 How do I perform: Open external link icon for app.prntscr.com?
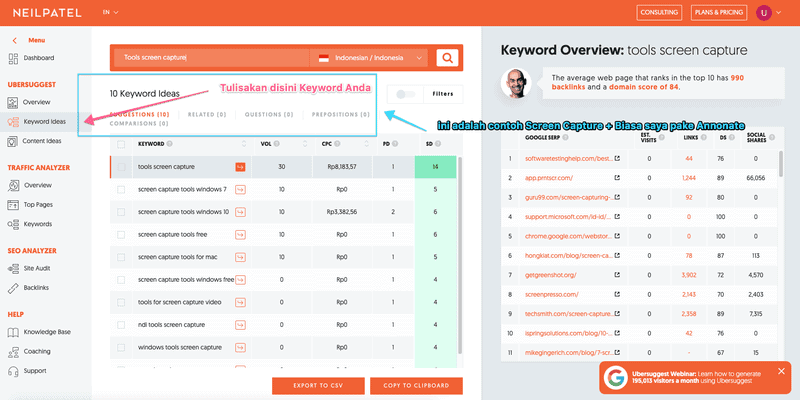[x=617, y=178]
